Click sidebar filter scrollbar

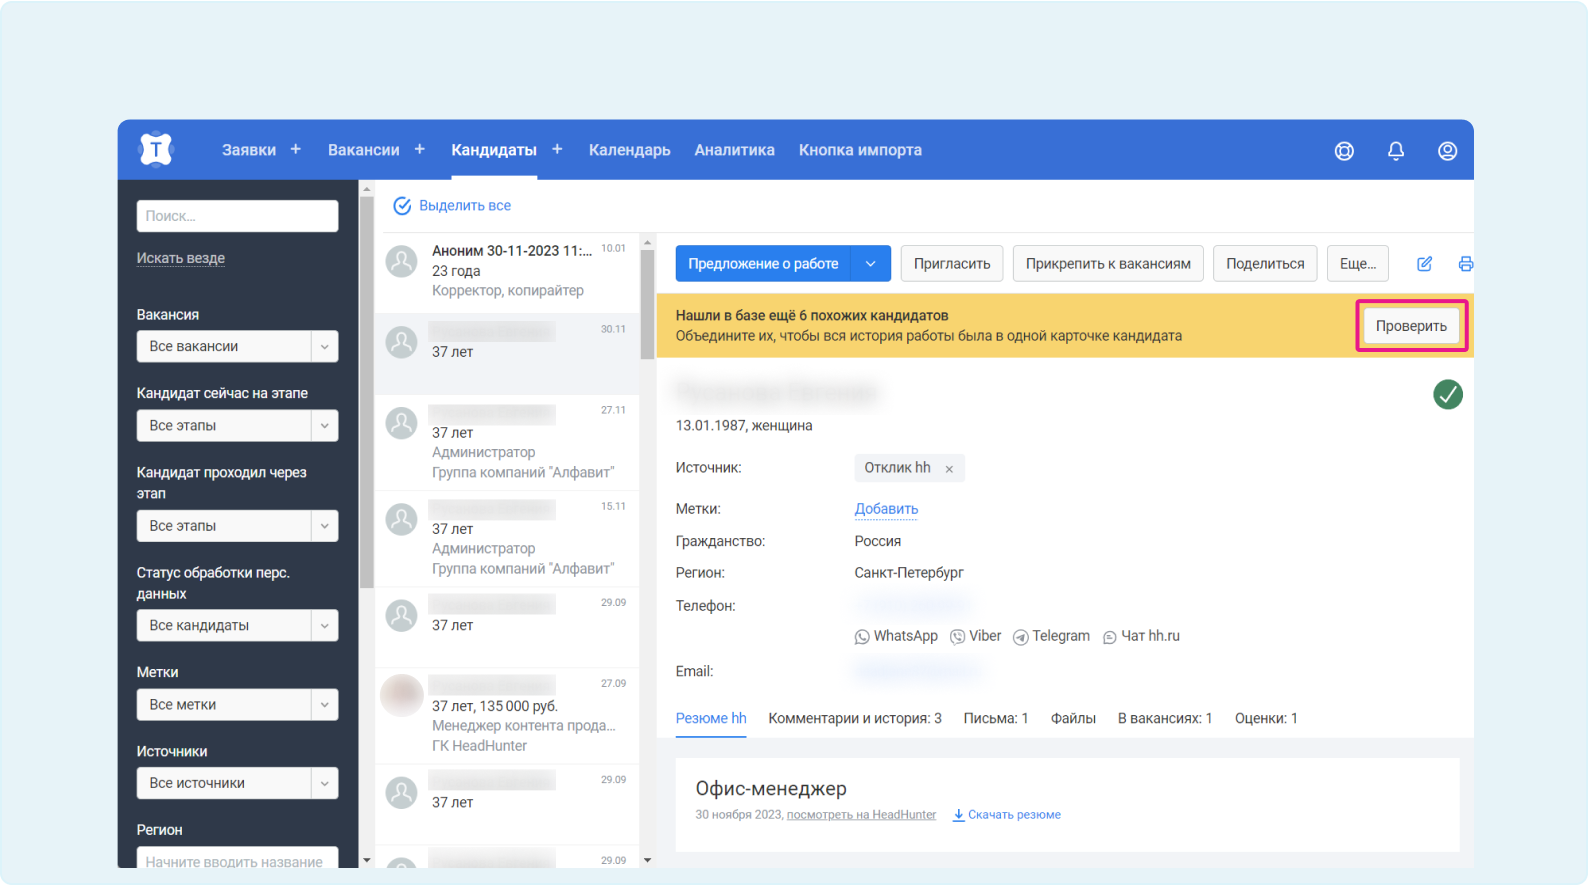pos(366,390)
